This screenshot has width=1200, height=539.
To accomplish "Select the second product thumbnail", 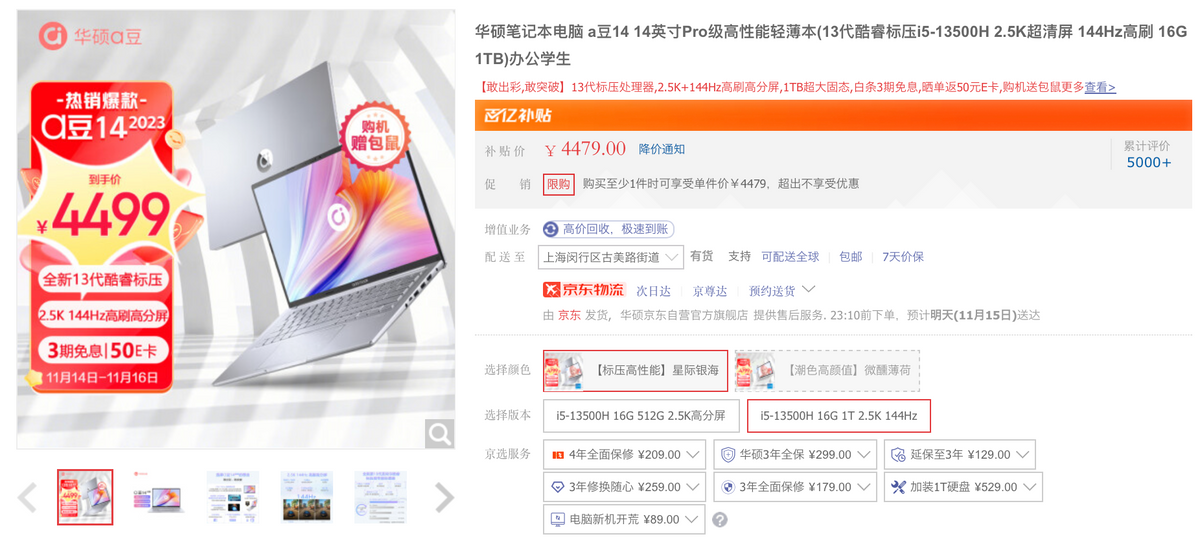I will 159,497.
